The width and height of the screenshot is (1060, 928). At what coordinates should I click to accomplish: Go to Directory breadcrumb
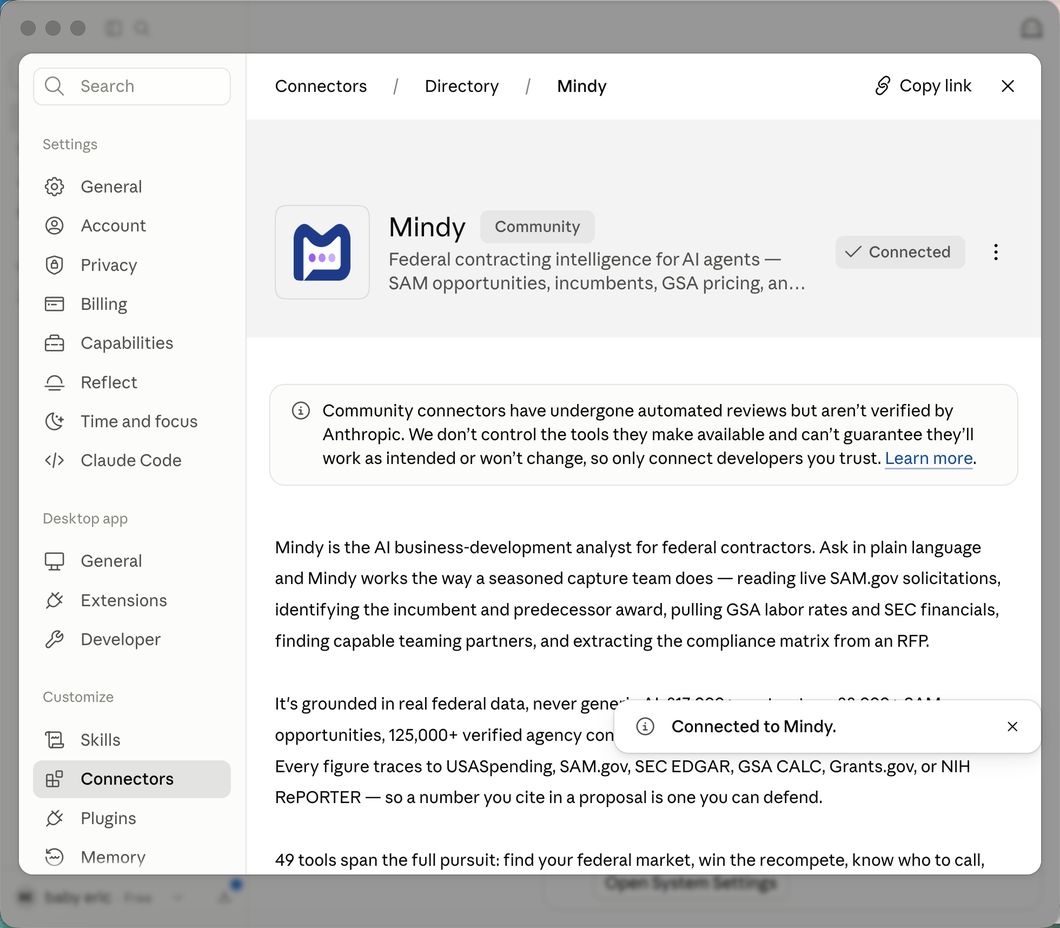click(462, 87)
